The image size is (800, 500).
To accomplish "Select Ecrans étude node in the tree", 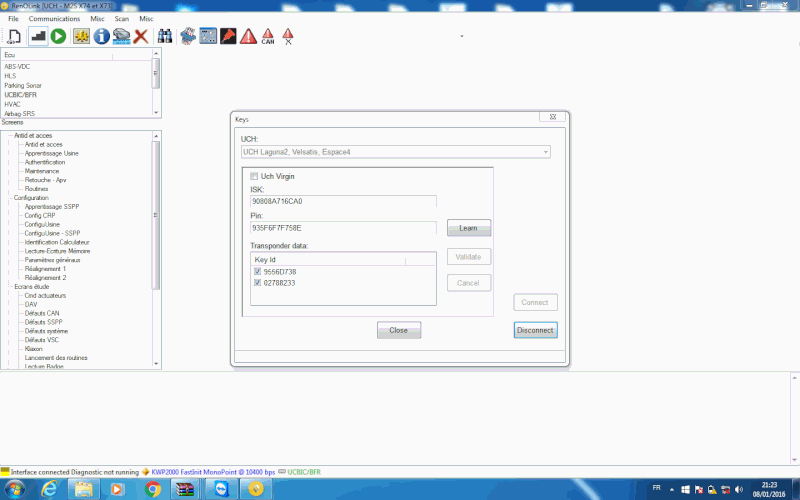I will click(32, 287).
